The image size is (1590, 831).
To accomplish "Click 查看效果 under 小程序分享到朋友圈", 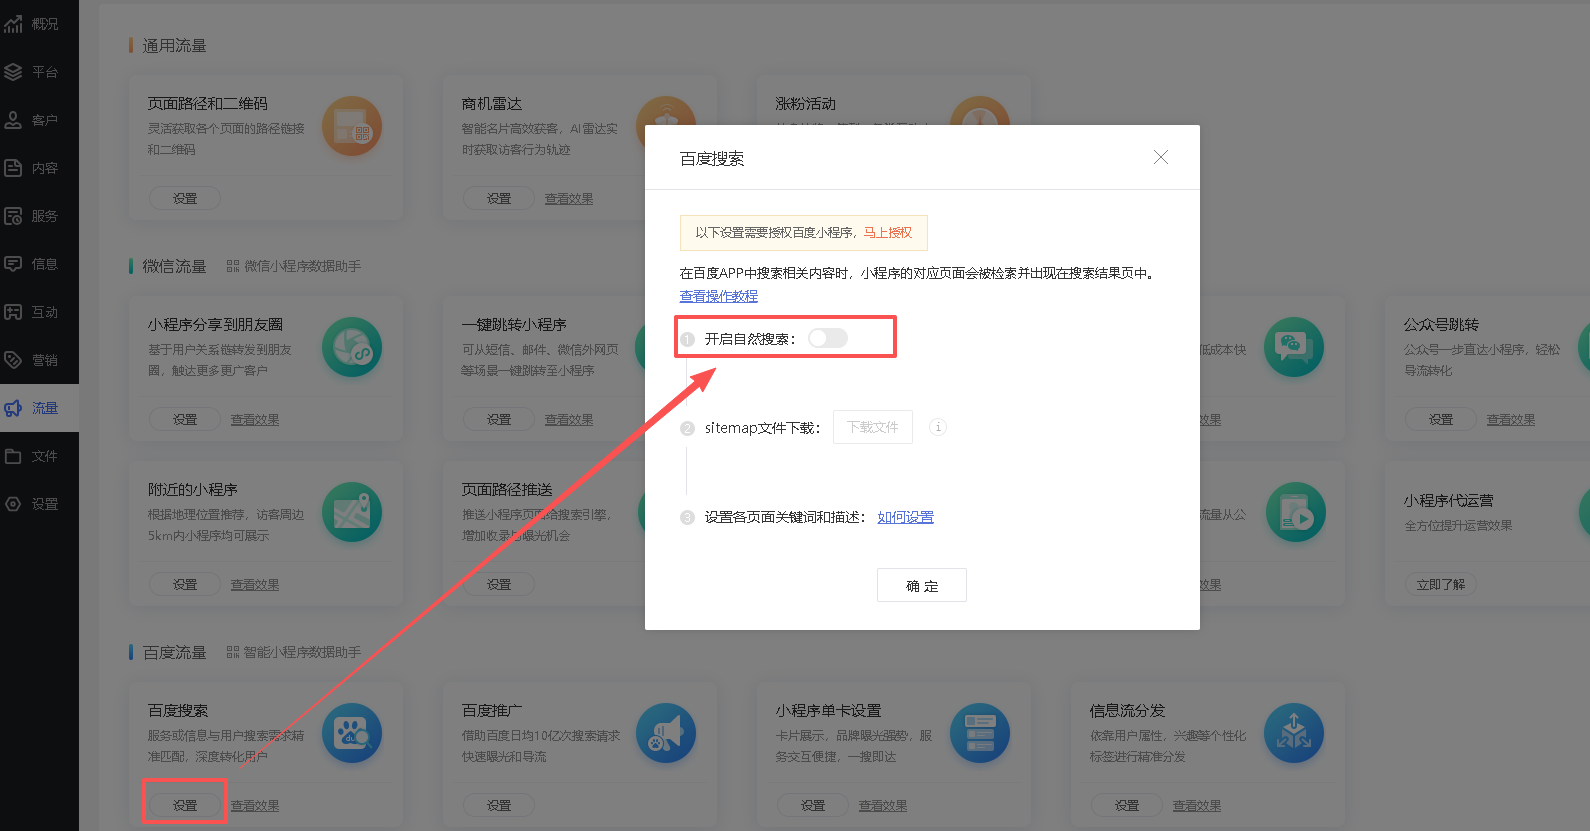I will [x=255, y=420].
